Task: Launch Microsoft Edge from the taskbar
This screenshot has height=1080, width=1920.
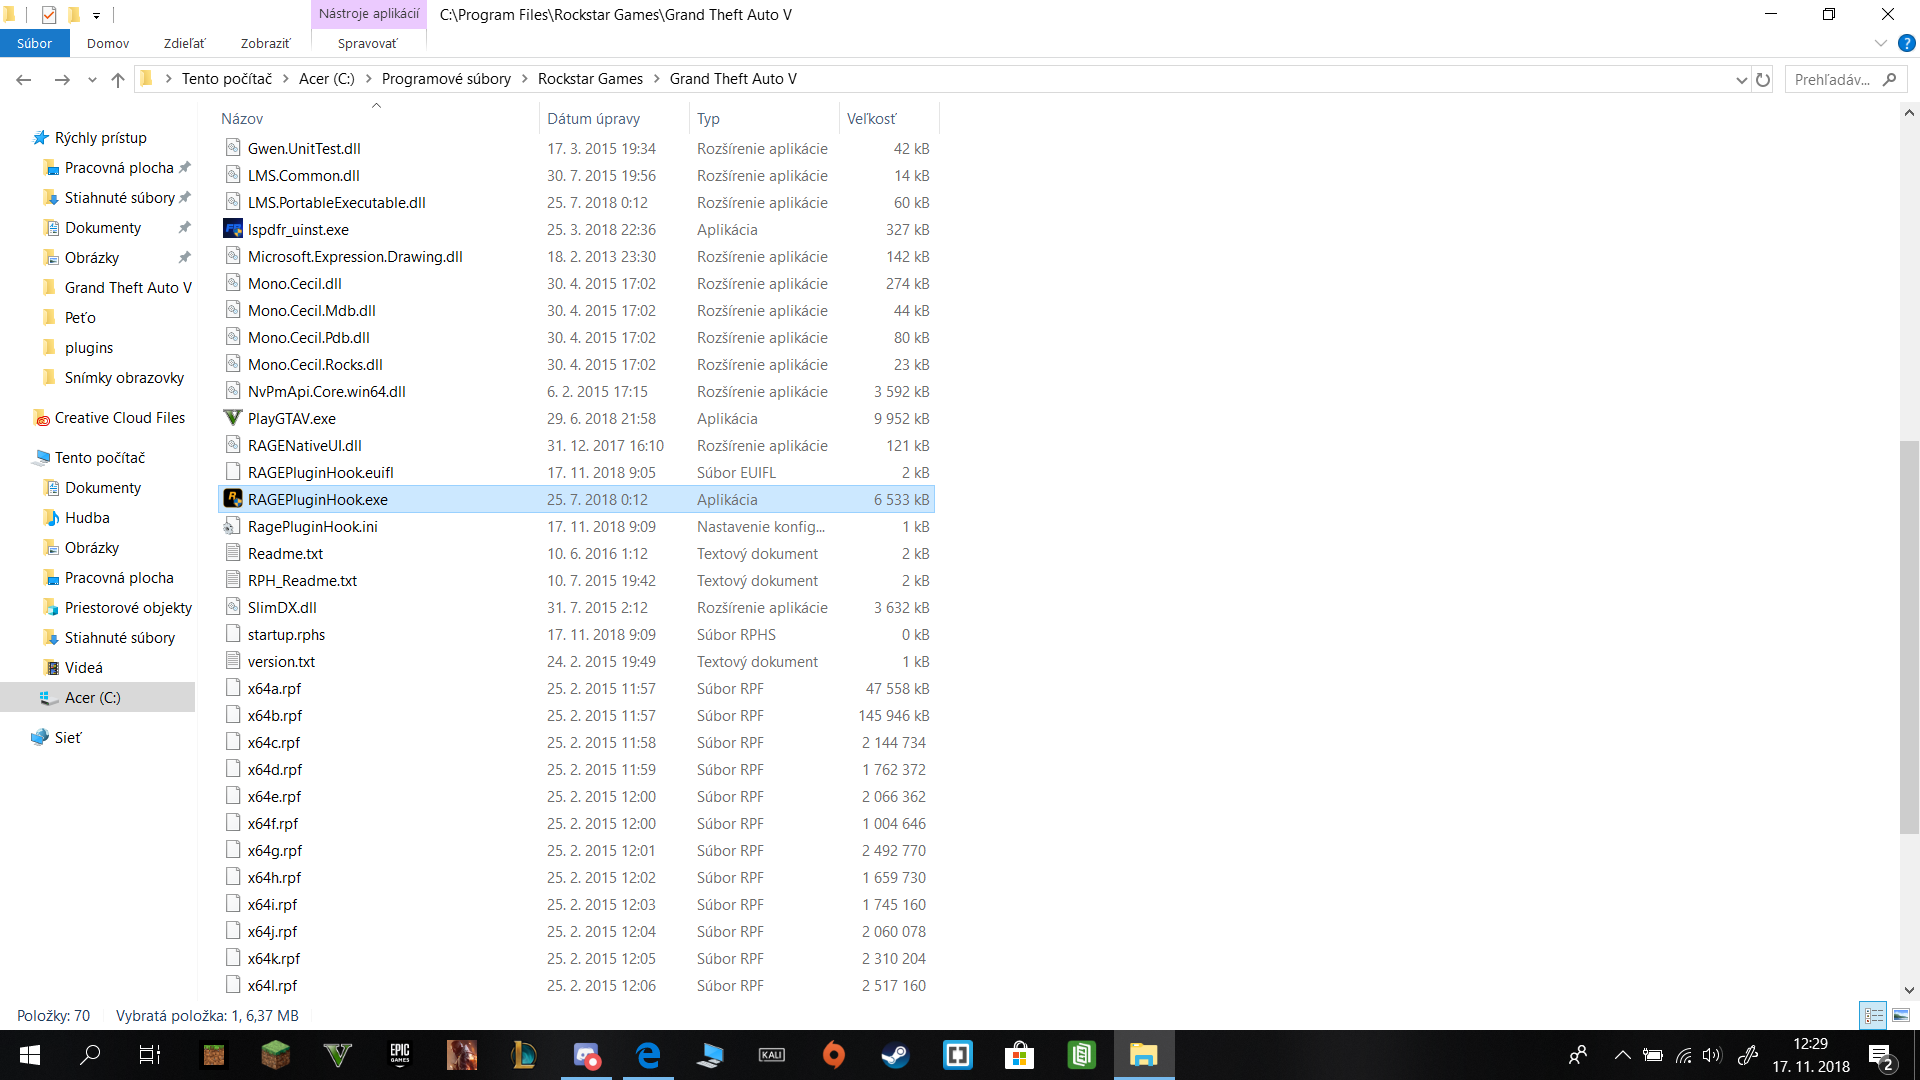Action: 648,1055
